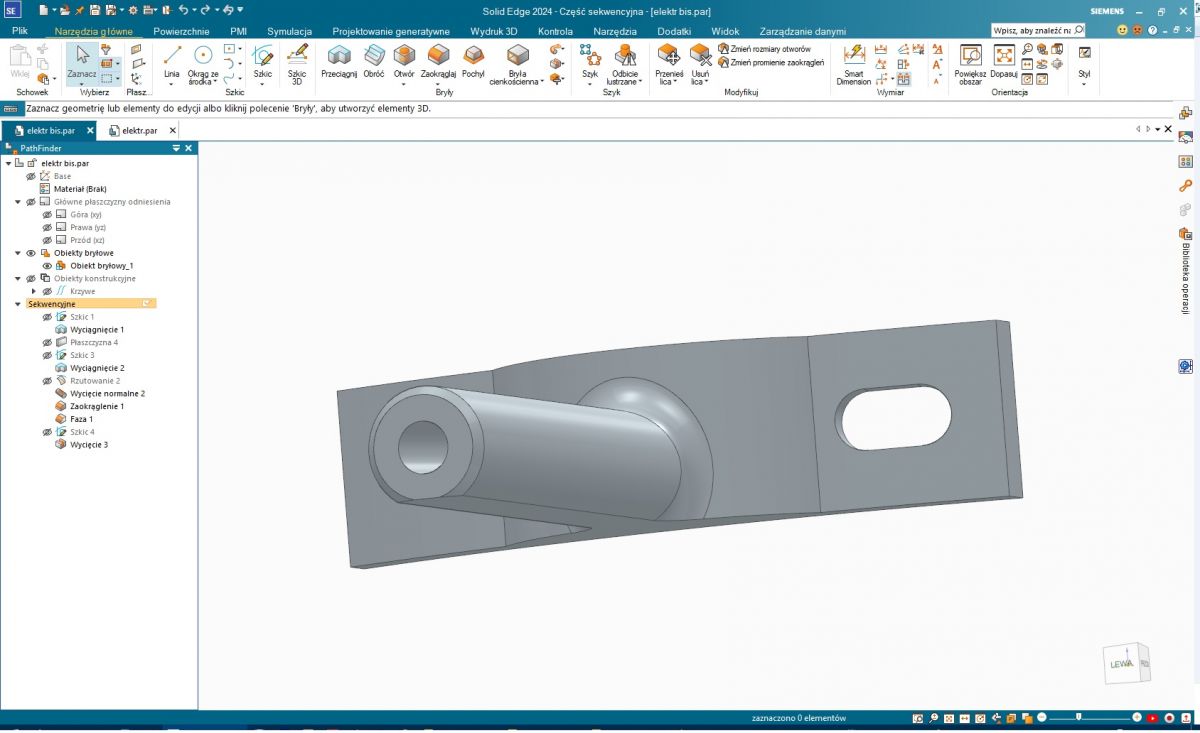Adjust the zoom slider in status bar
The width and height of the screenshot is (1200, 733).
click(x=1079, y=718)
